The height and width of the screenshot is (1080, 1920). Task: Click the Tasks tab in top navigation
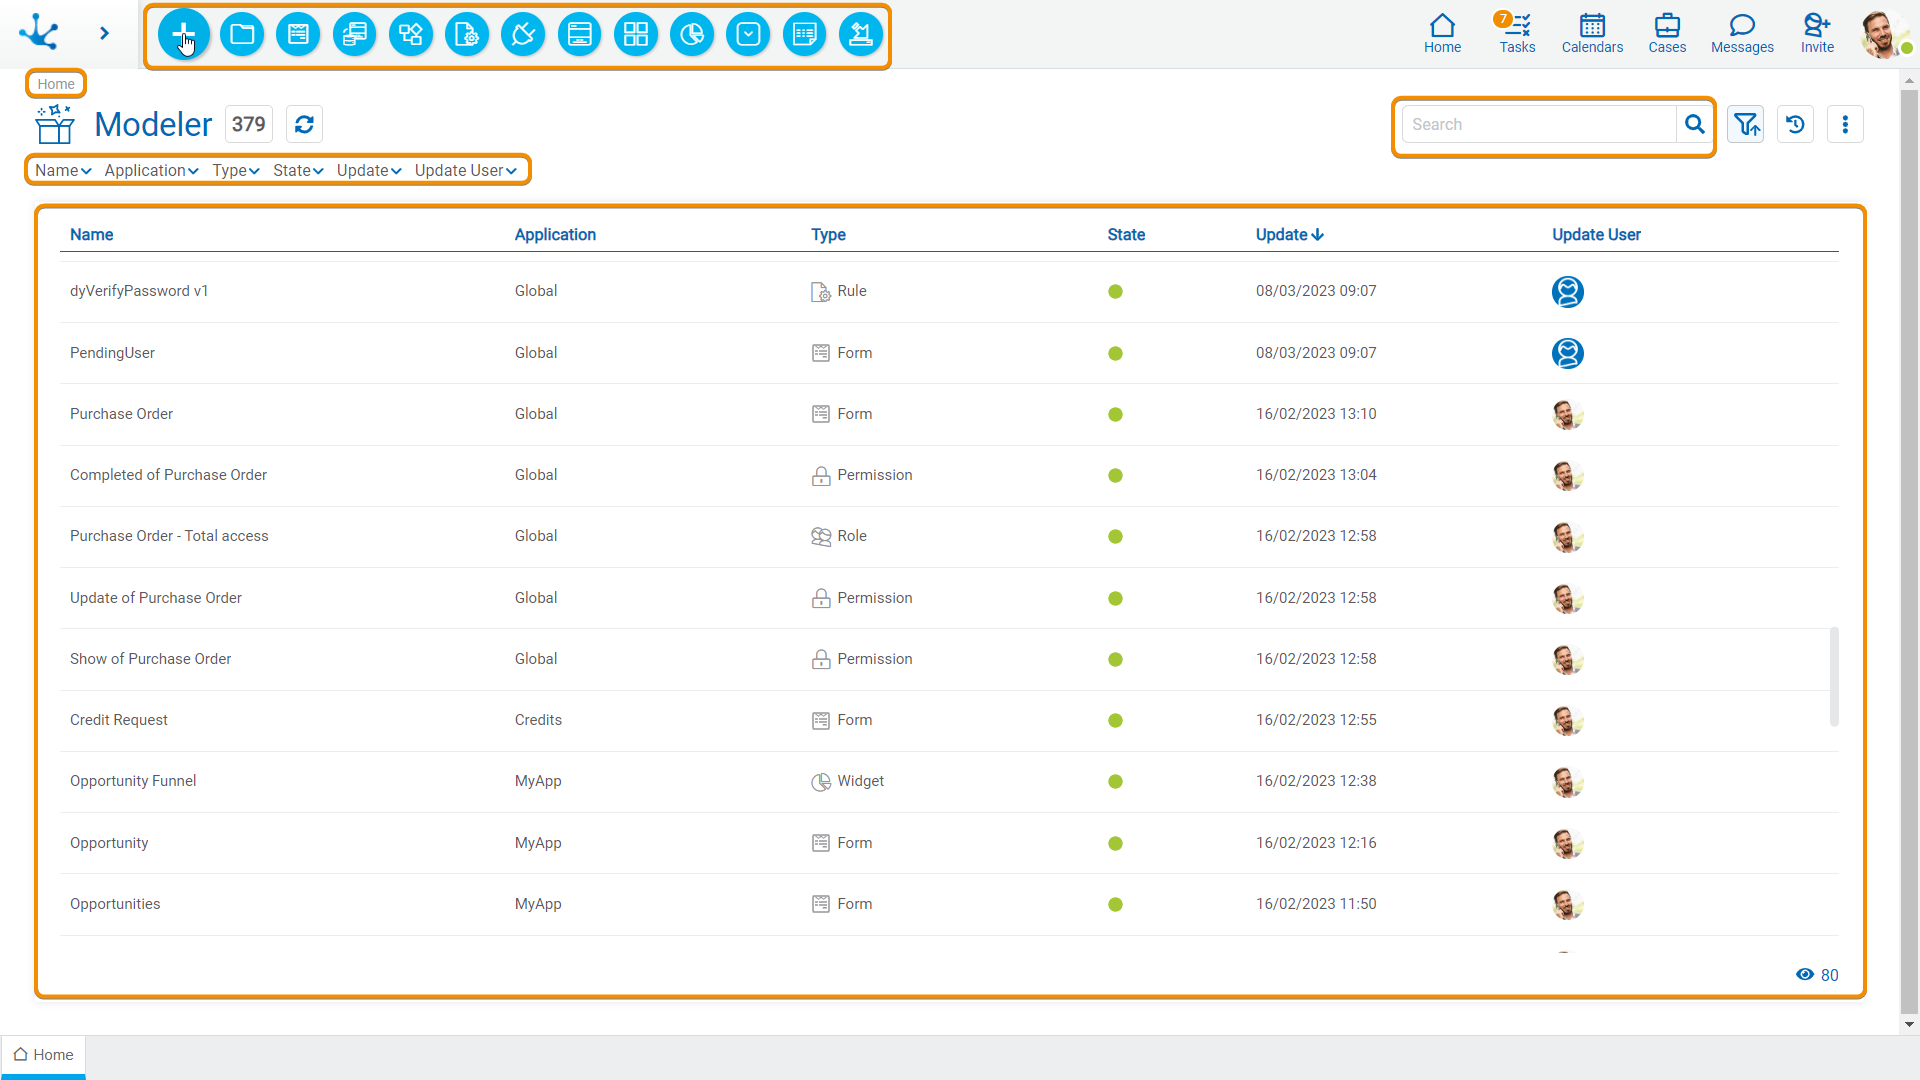(1516, 33)
